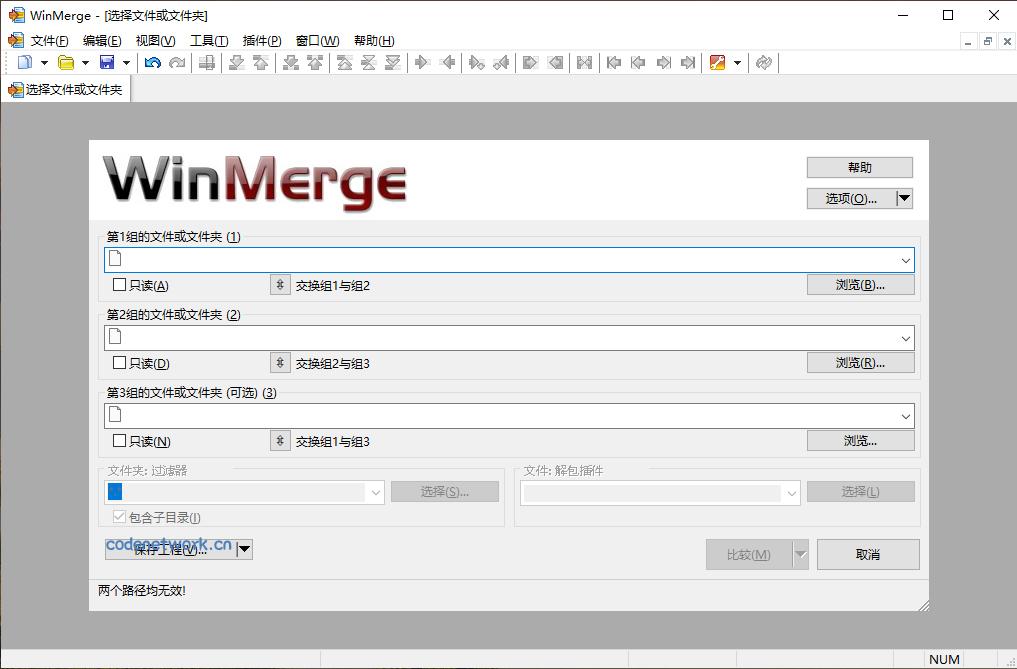Viewport: 1017px width, 669px height.
Task: Click the Refresh icon in toolbar
Action: 764,63
